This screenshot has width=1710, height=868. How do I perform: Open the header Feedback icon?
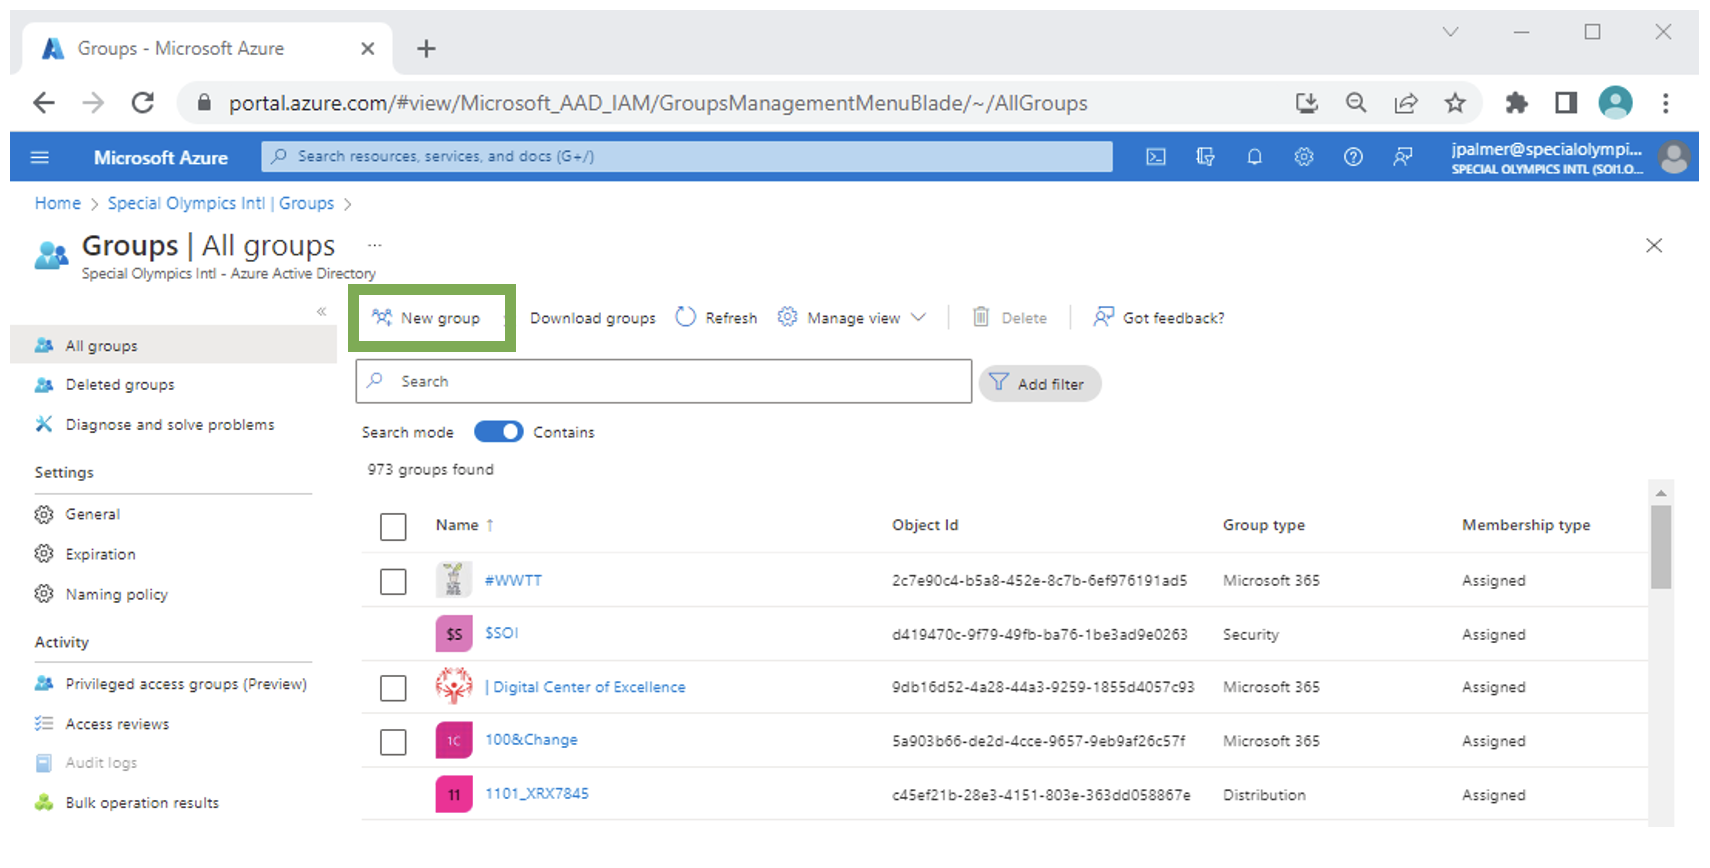coord(1403,157)
